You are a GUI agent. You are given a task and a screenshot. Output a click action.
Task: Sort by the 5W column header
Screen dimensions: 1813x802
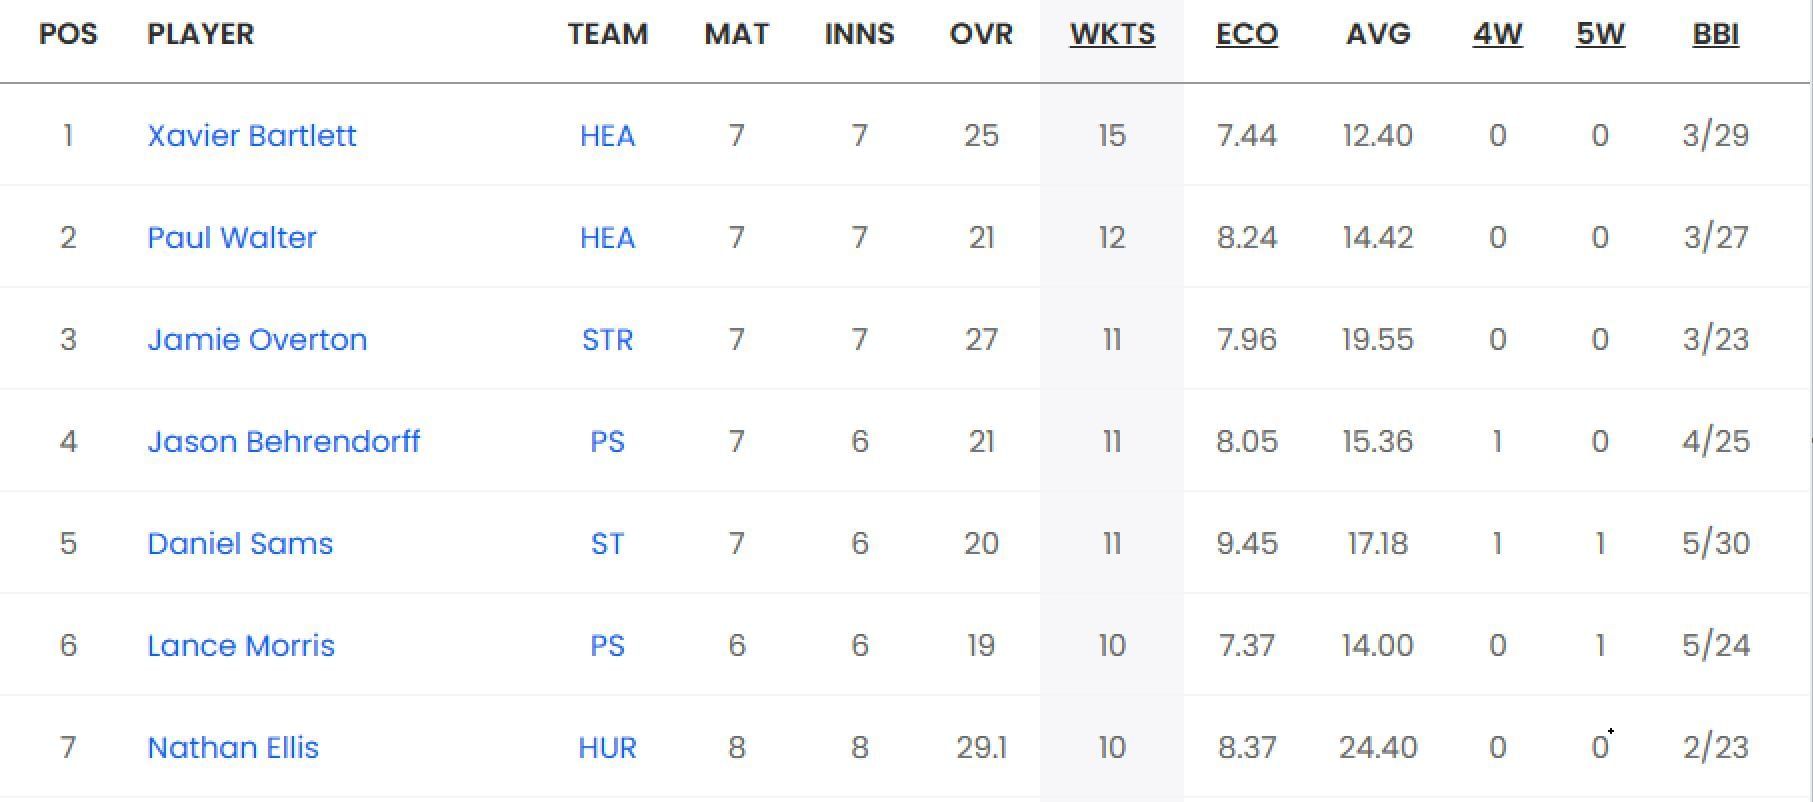coord(1600,34)
